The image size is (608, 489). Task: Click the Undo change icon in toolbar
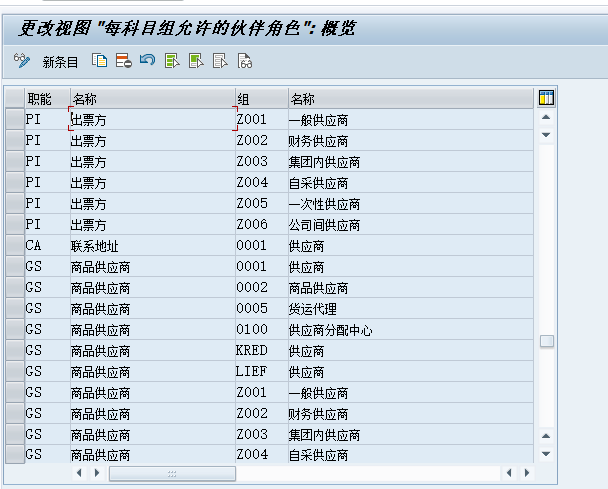147,62
